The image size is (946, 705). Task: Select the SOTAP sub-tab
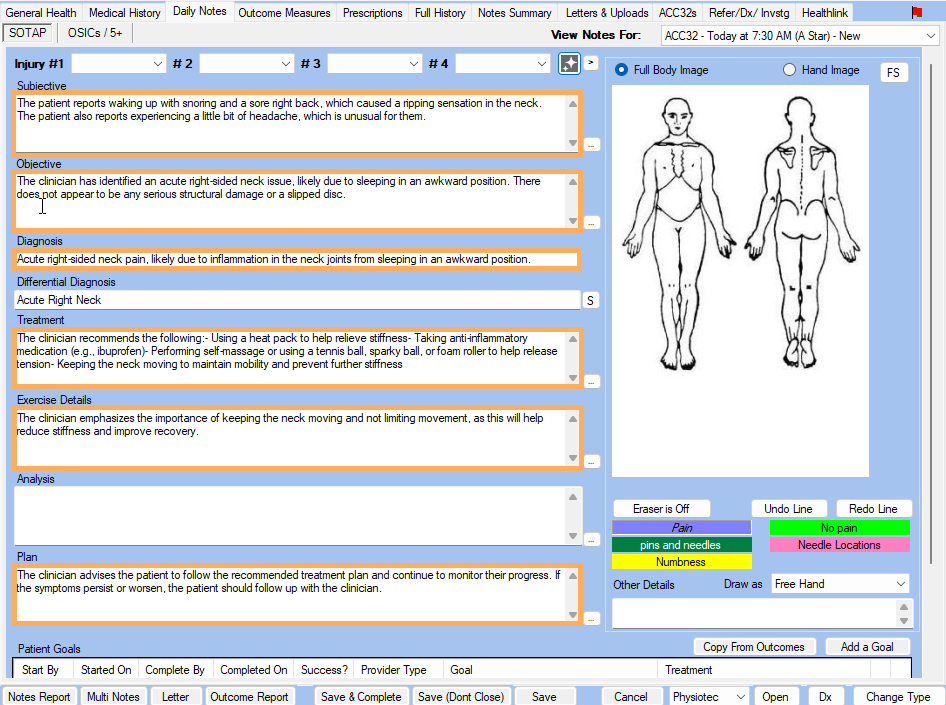28,33
